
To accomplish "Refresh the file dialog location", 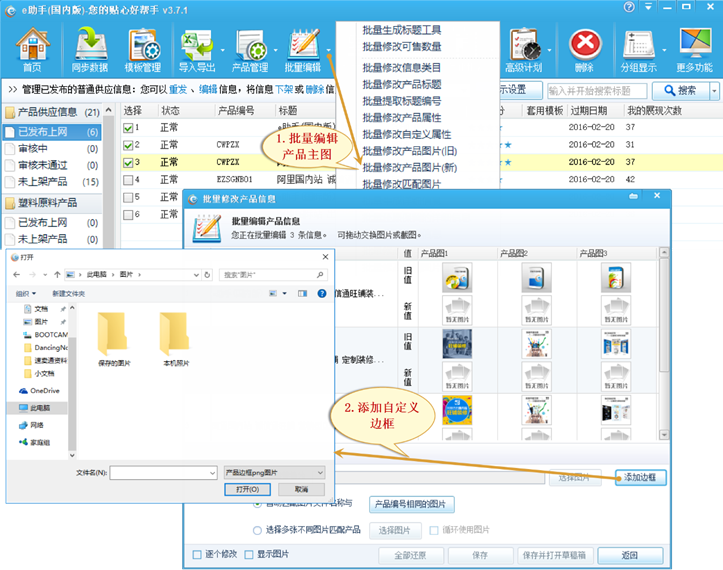I will click(x=207, y=274).
